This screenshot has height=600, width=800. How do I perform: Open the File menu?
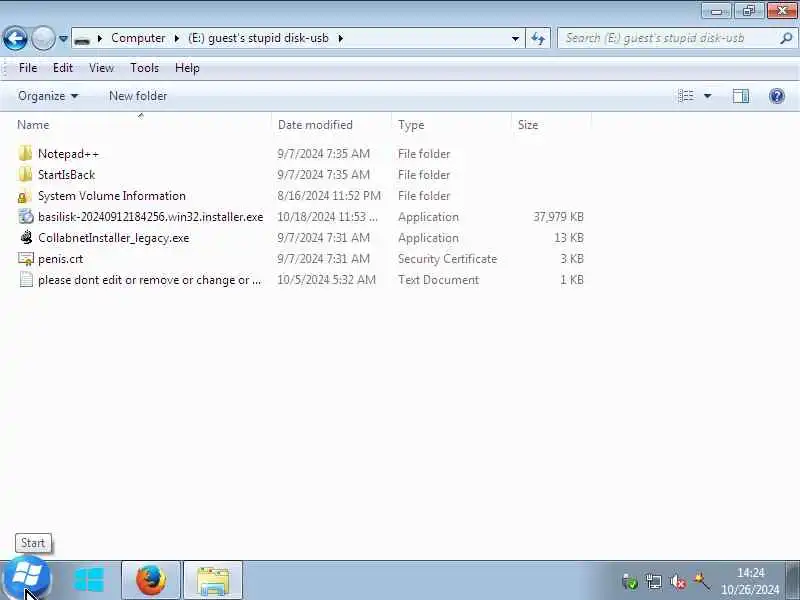coord(28,68)
